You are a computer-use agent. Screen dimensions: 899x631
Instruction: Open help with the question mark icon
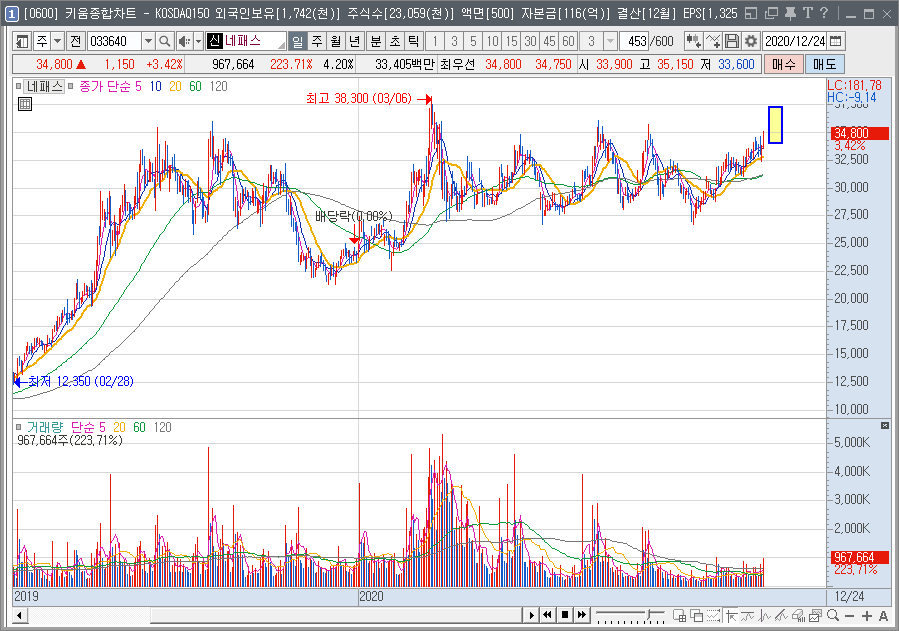pos(824,13)
